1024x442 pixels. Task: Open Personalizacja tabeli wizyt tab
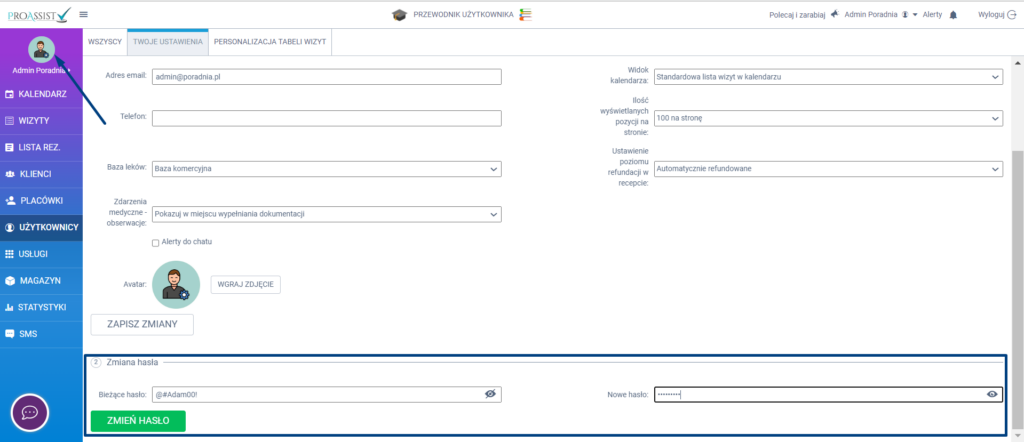270,41
